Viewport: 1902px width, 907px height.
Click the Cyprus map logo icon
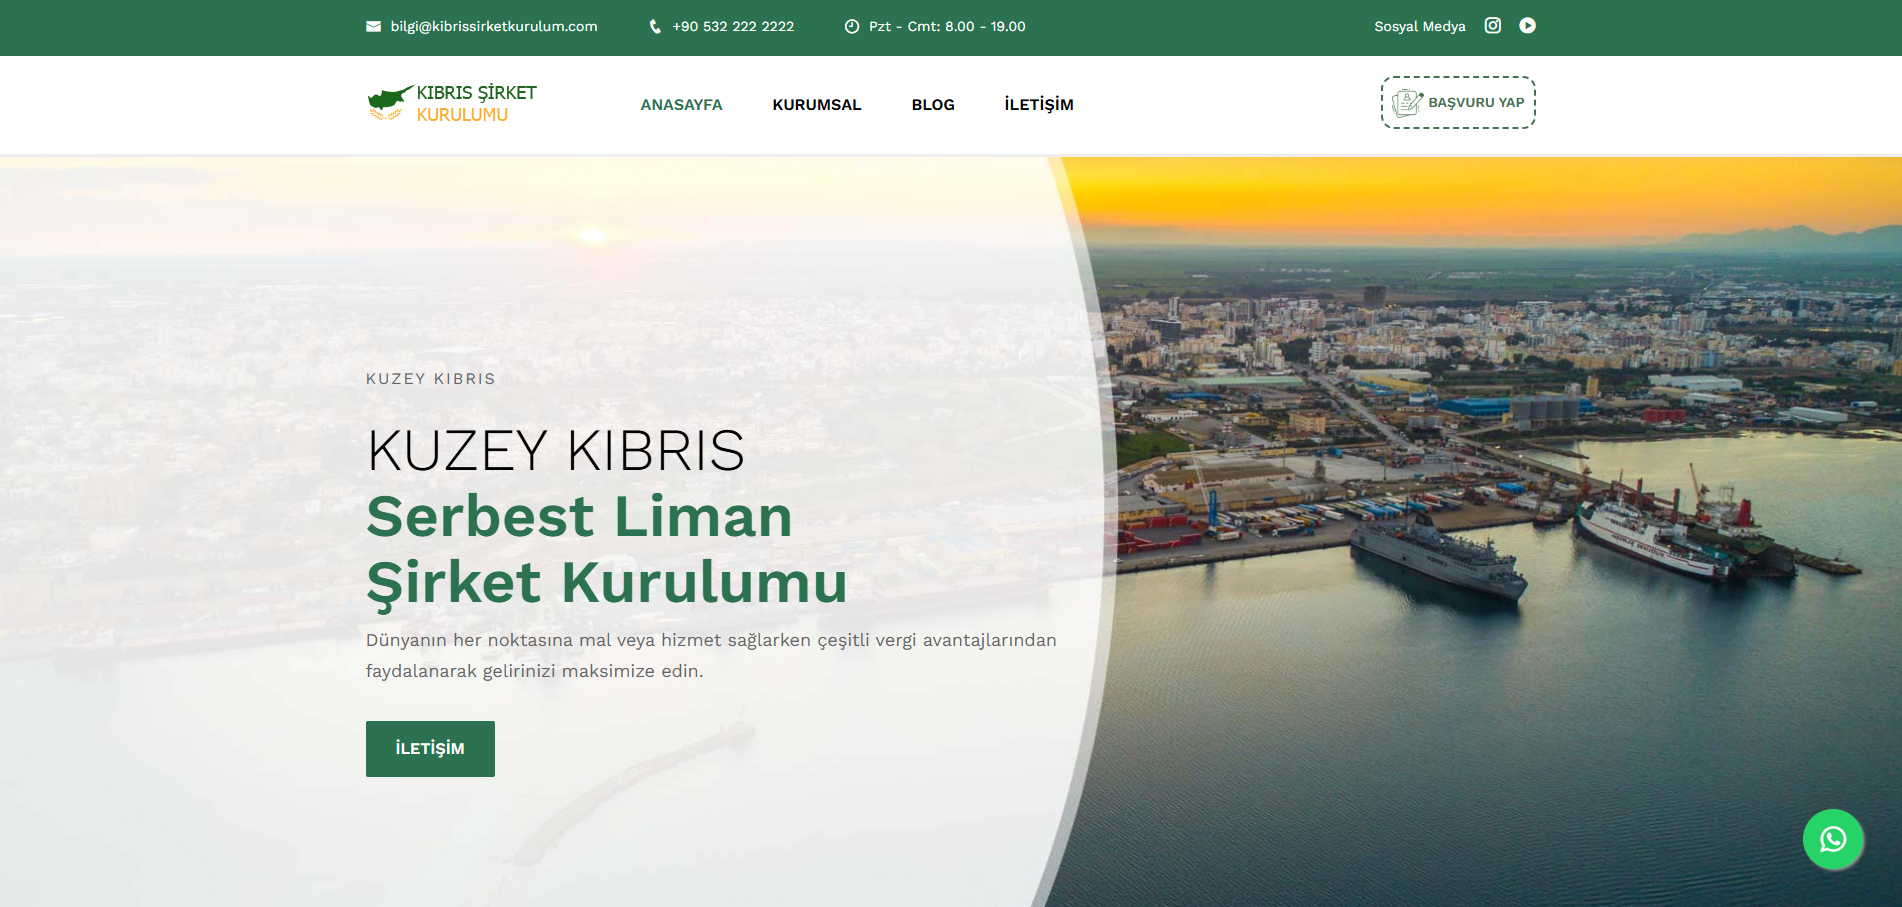click(x=390, y=101)
